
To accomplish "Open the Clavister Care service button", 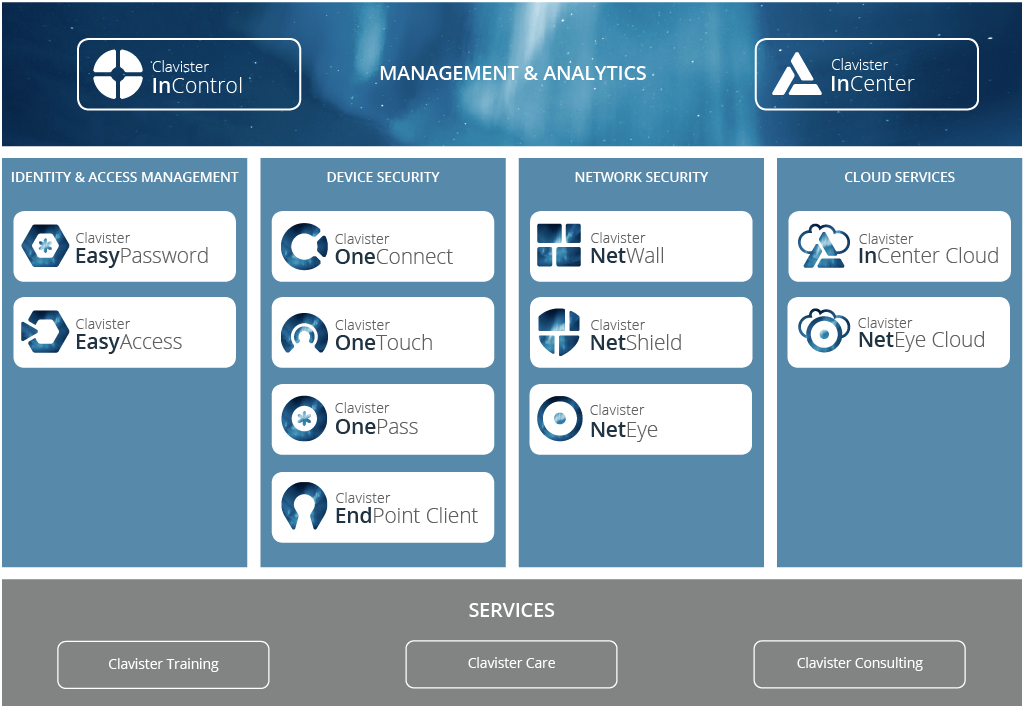I will click(511, 664).
